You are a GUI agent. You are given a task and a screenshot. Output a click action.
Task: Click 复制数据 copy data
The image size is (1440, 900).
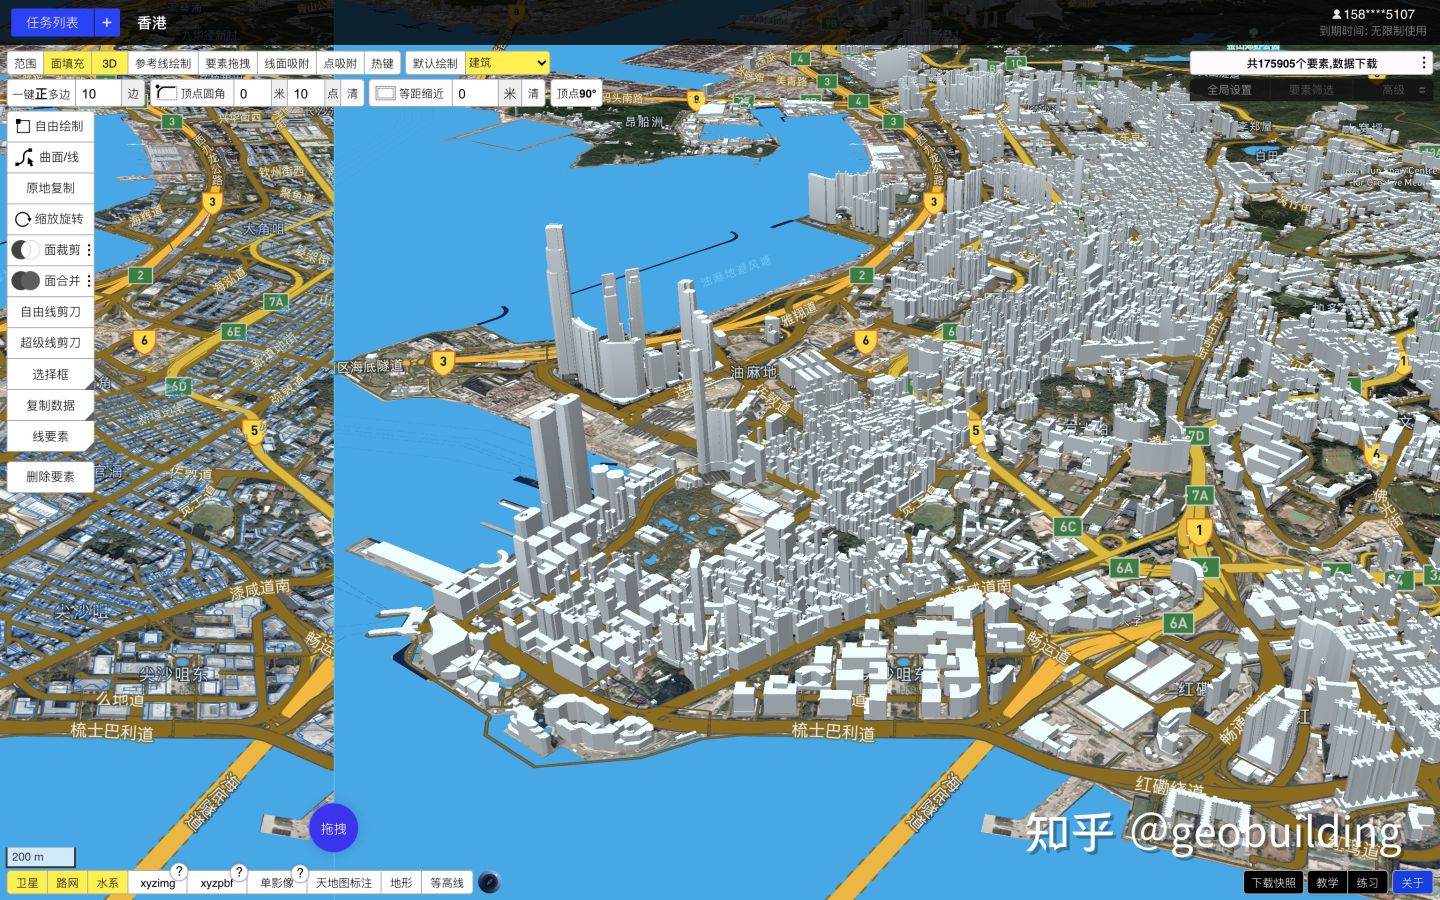[50, 405]
